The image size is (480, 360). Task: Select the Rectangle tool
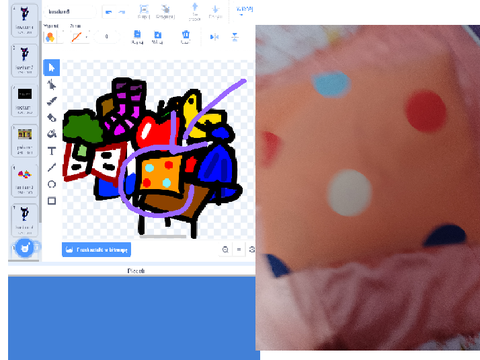(51, 201)
